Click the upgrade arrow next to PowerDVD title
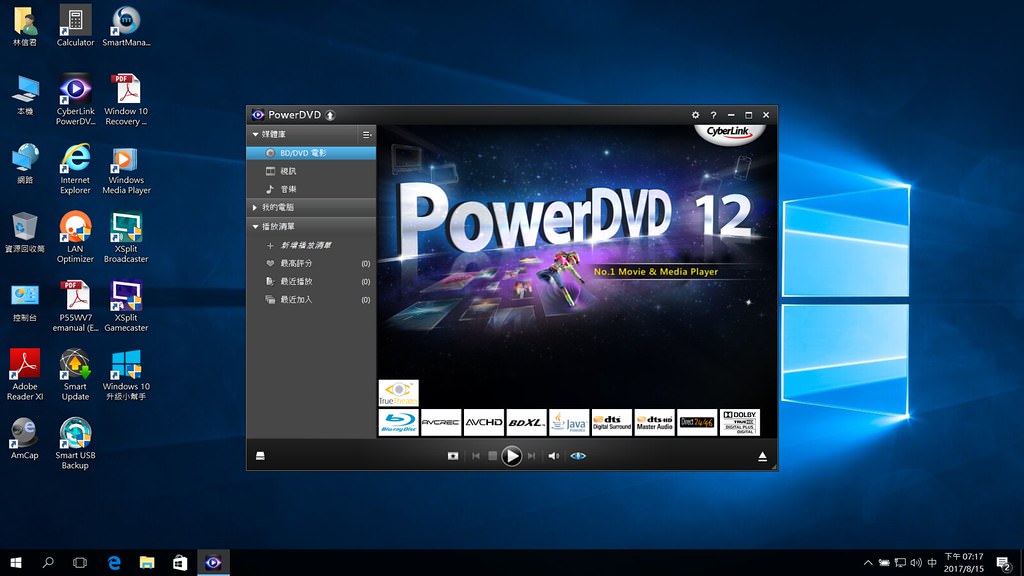 coord(330,115)
